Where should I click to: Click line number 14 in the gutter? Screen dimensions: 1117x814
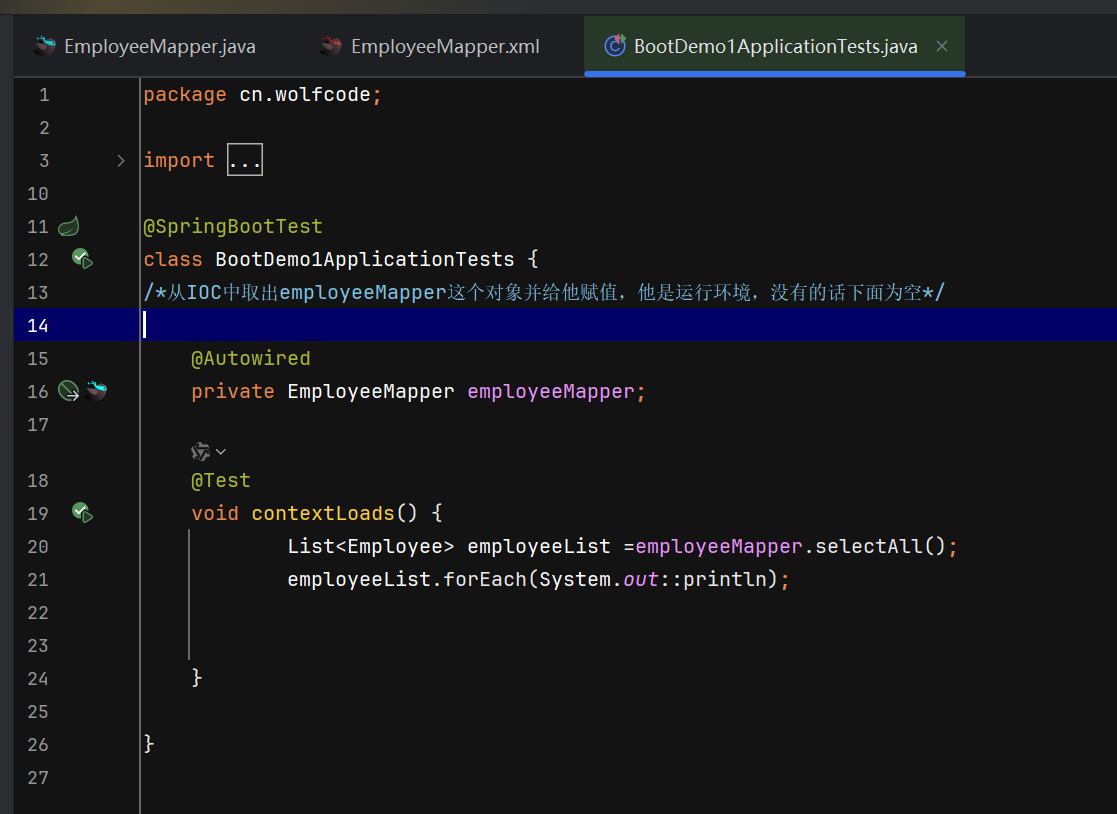[x=38, y=325]
